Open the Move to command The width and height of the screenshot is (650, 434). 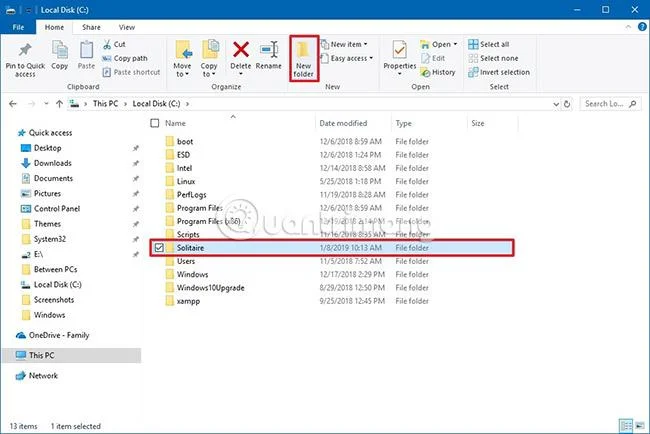182,58
